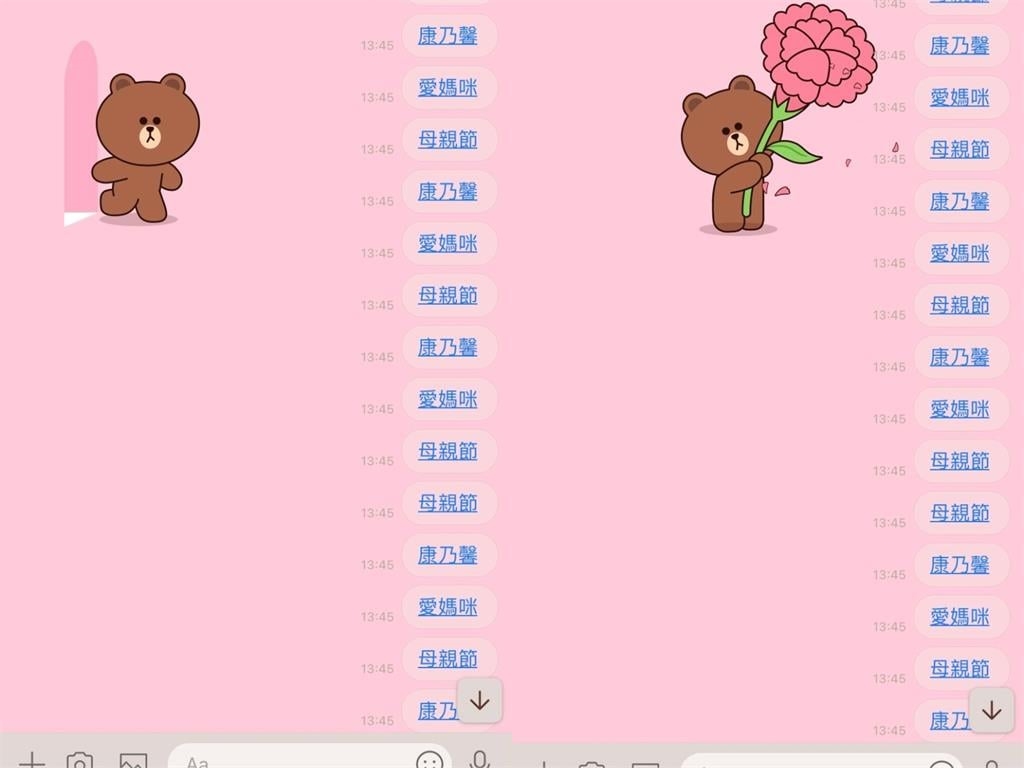Open the topmost 康乃馨 link
This screenshot has width=1024, height=768.
(449, 37)
